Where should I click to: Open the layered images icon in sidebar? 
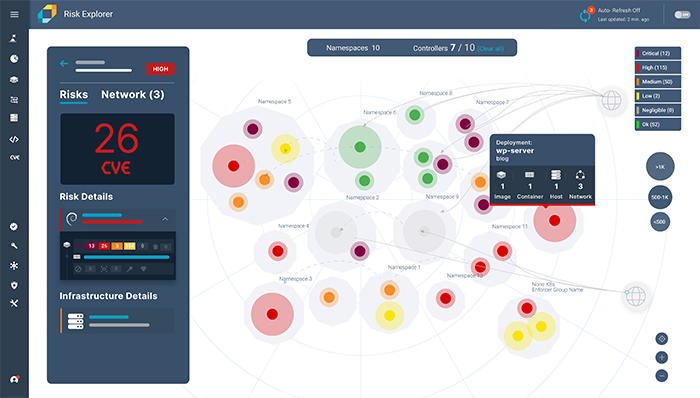14,79
